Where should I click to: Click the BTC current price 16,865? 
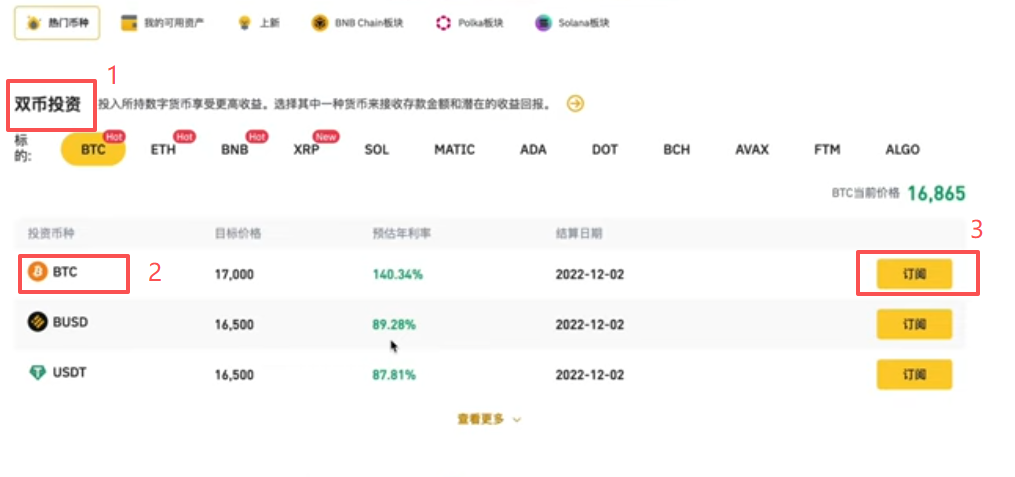pos(936,193)
